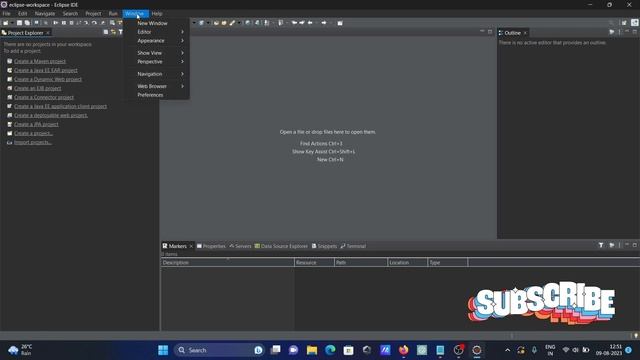
Task: Click the Save toolbar icon
Action: [19, 23]
